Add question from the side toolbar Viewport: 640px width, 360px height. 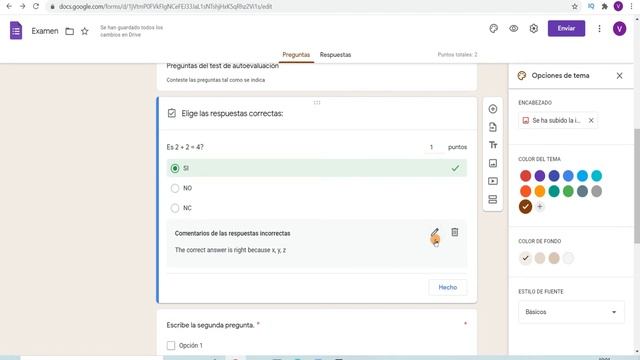click(493, 109)
